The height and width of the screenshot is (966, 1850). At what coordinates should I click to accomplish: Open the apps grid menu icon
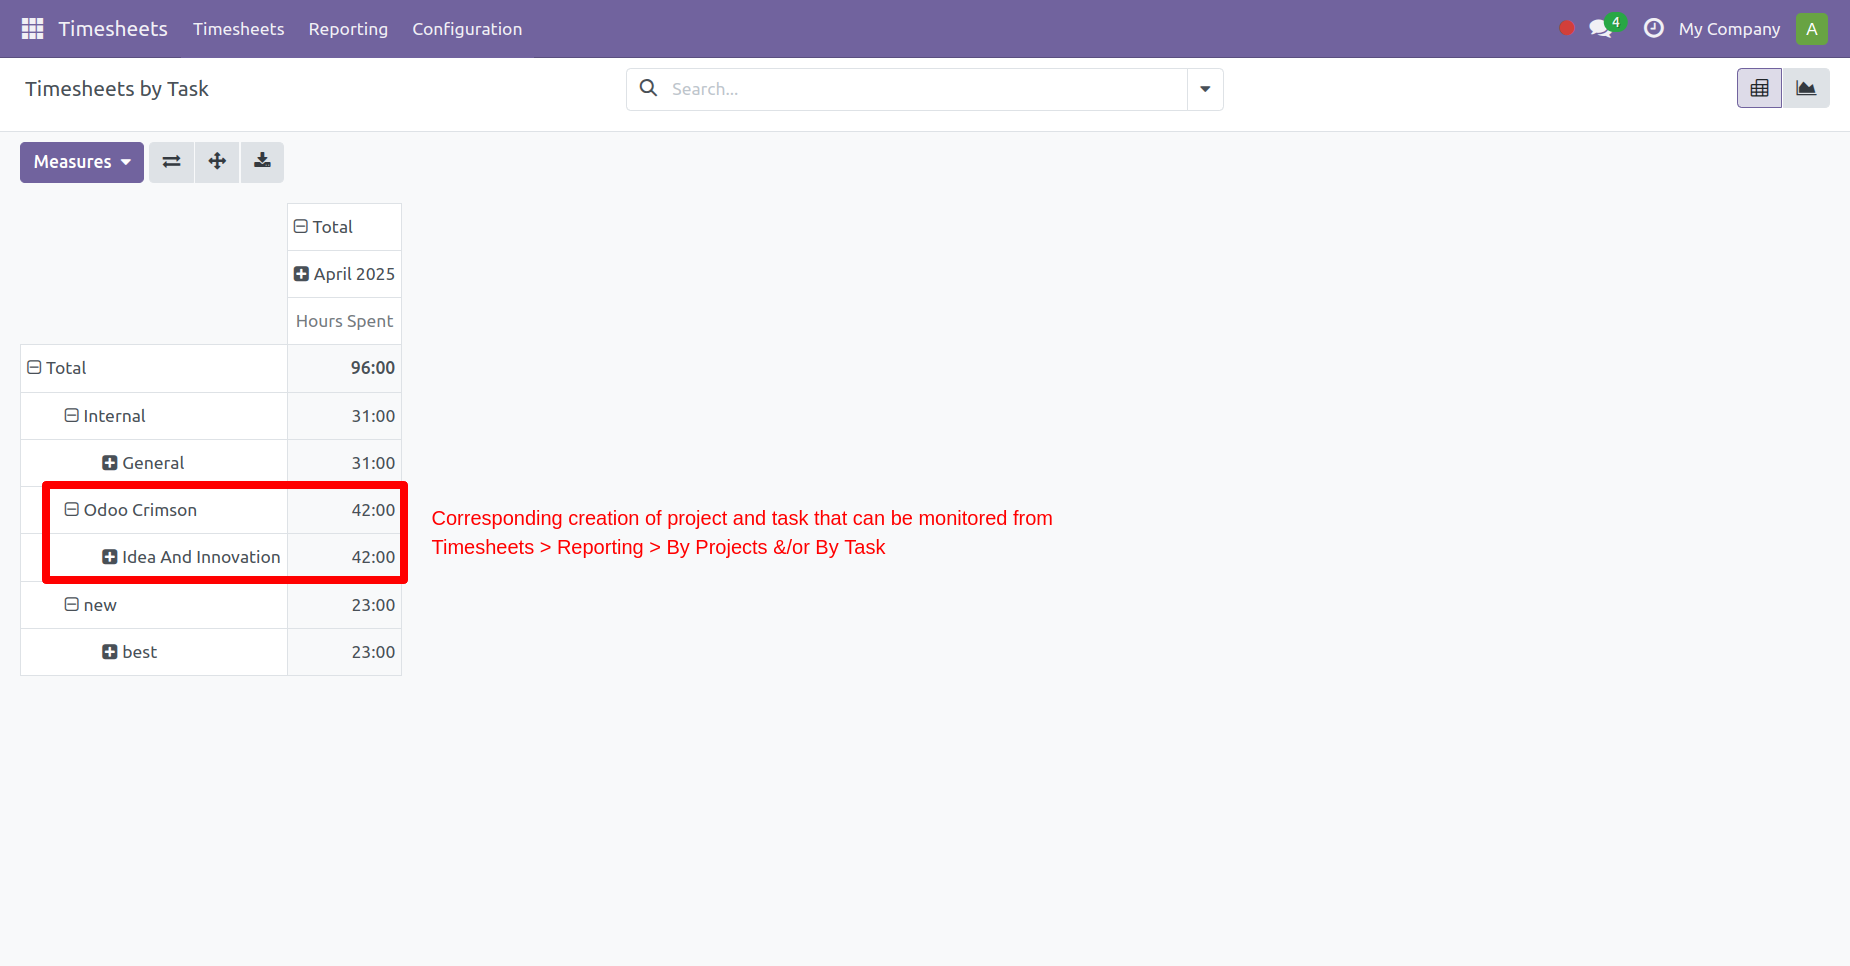pyautogui.click(x=32, y=29)
